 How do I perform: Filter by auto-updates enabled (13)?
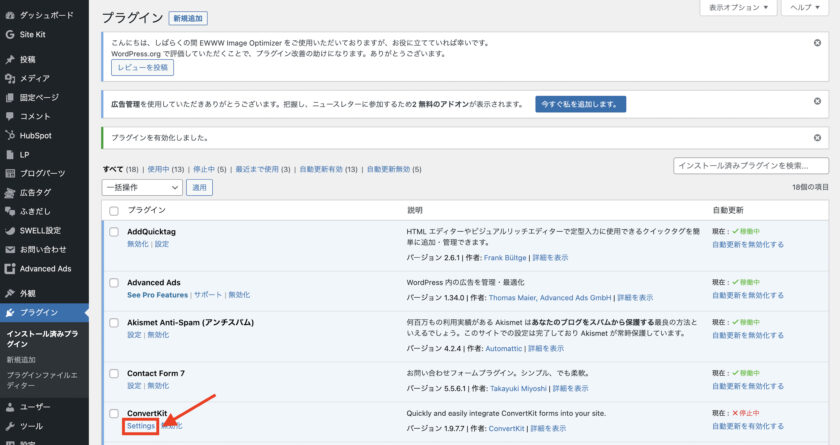(328, 169)
